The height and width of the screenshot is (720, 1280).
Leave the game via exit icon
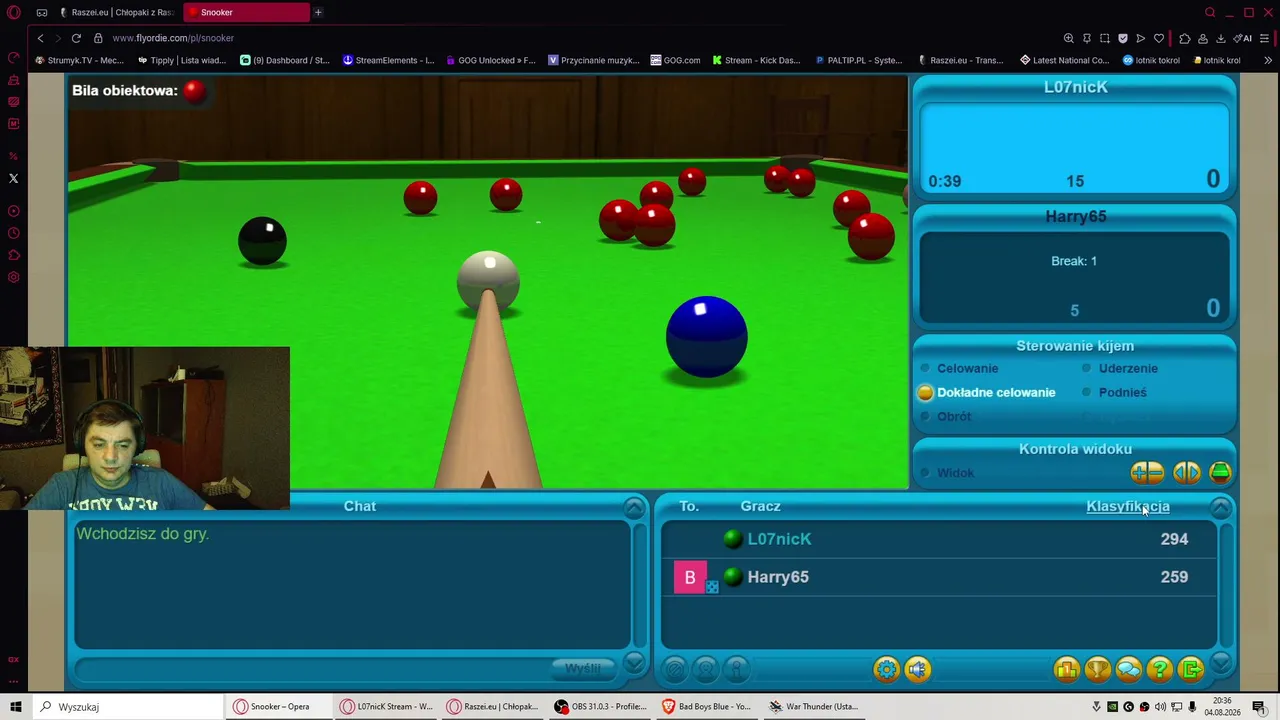point(1190,669)
